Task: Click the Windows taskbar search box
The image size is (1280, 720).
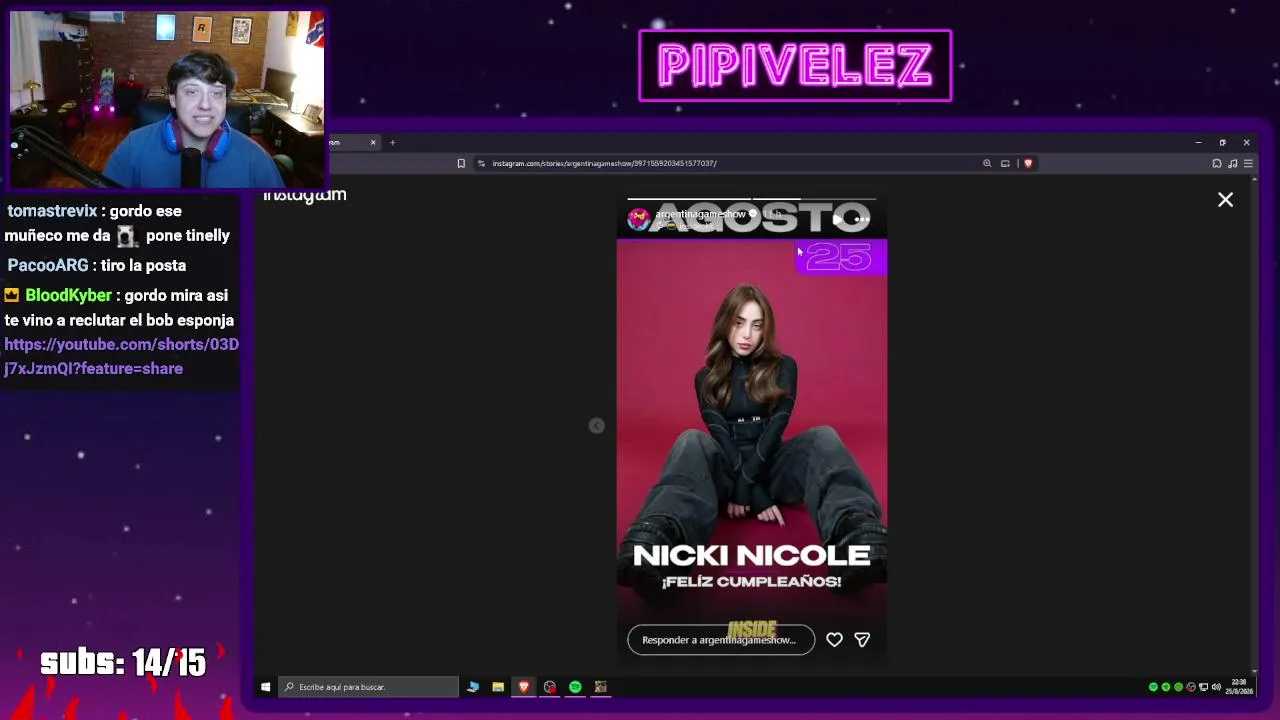Action: pyautogui.click(x=369, y=687)
